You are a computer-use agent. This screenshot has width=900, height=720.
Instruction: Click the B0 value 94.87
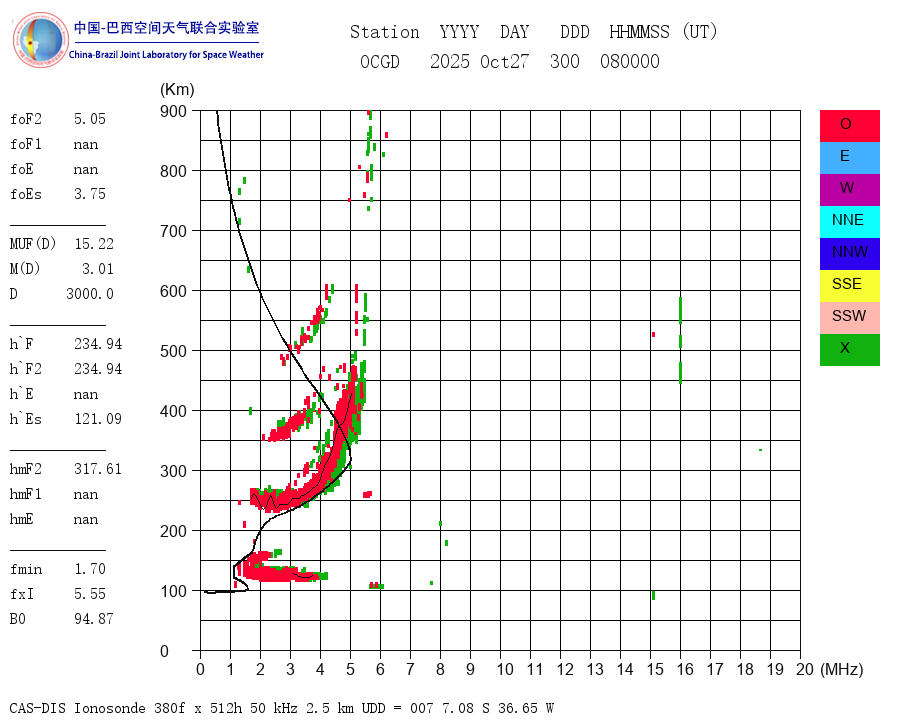[x=94, y=619]
